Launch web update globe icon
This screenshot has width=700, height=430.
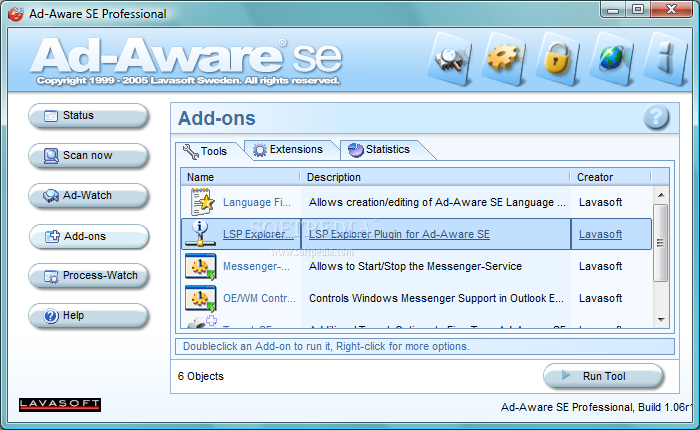[611, 59]
